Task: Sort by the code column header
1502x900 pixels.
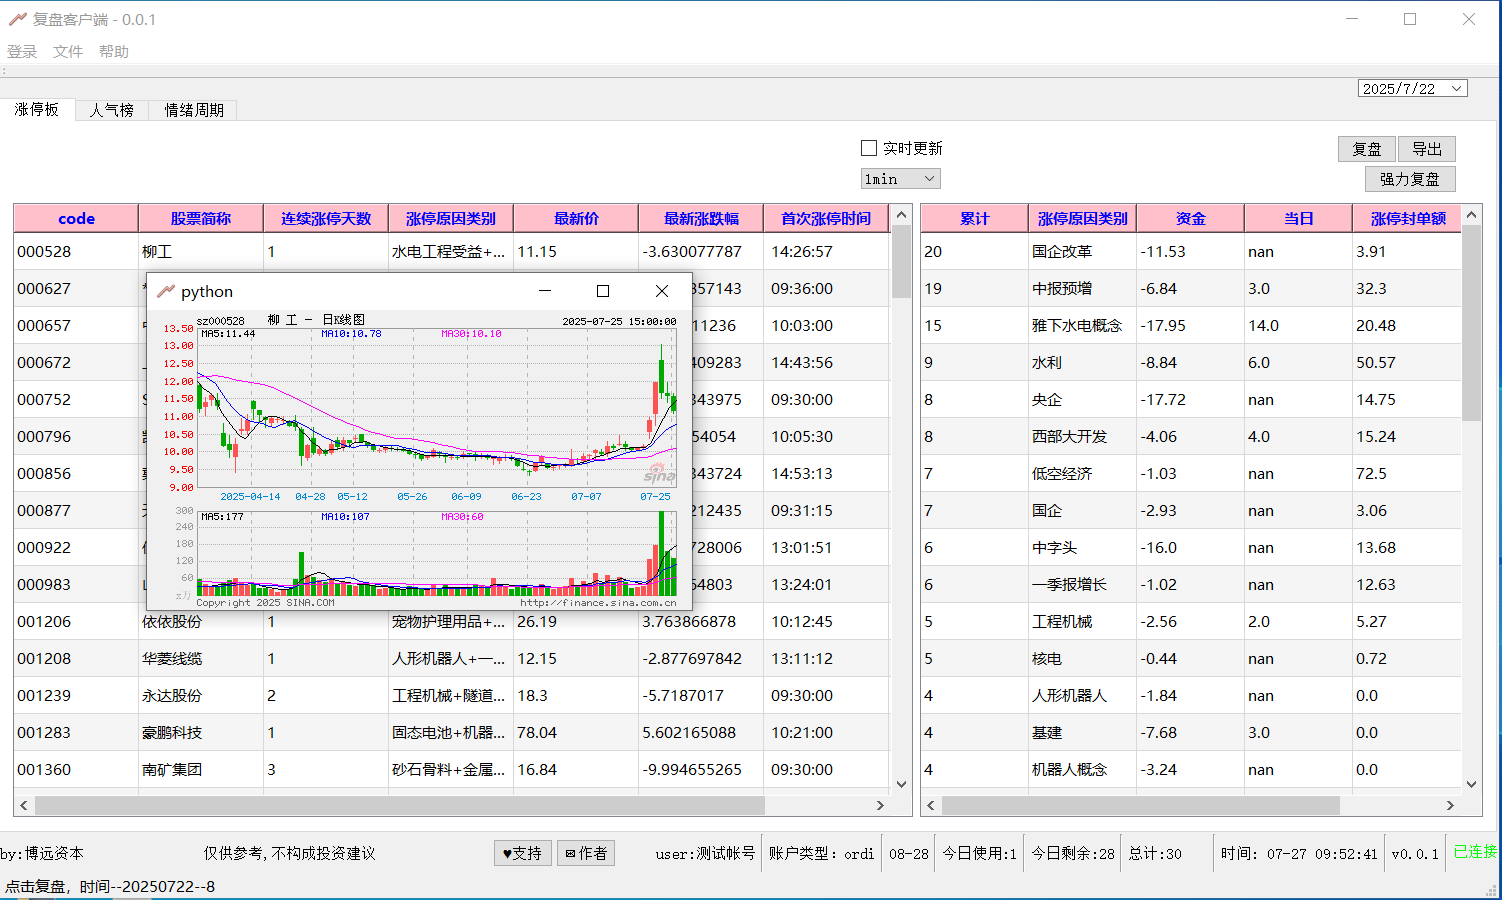Action: (x=76, y=218)
